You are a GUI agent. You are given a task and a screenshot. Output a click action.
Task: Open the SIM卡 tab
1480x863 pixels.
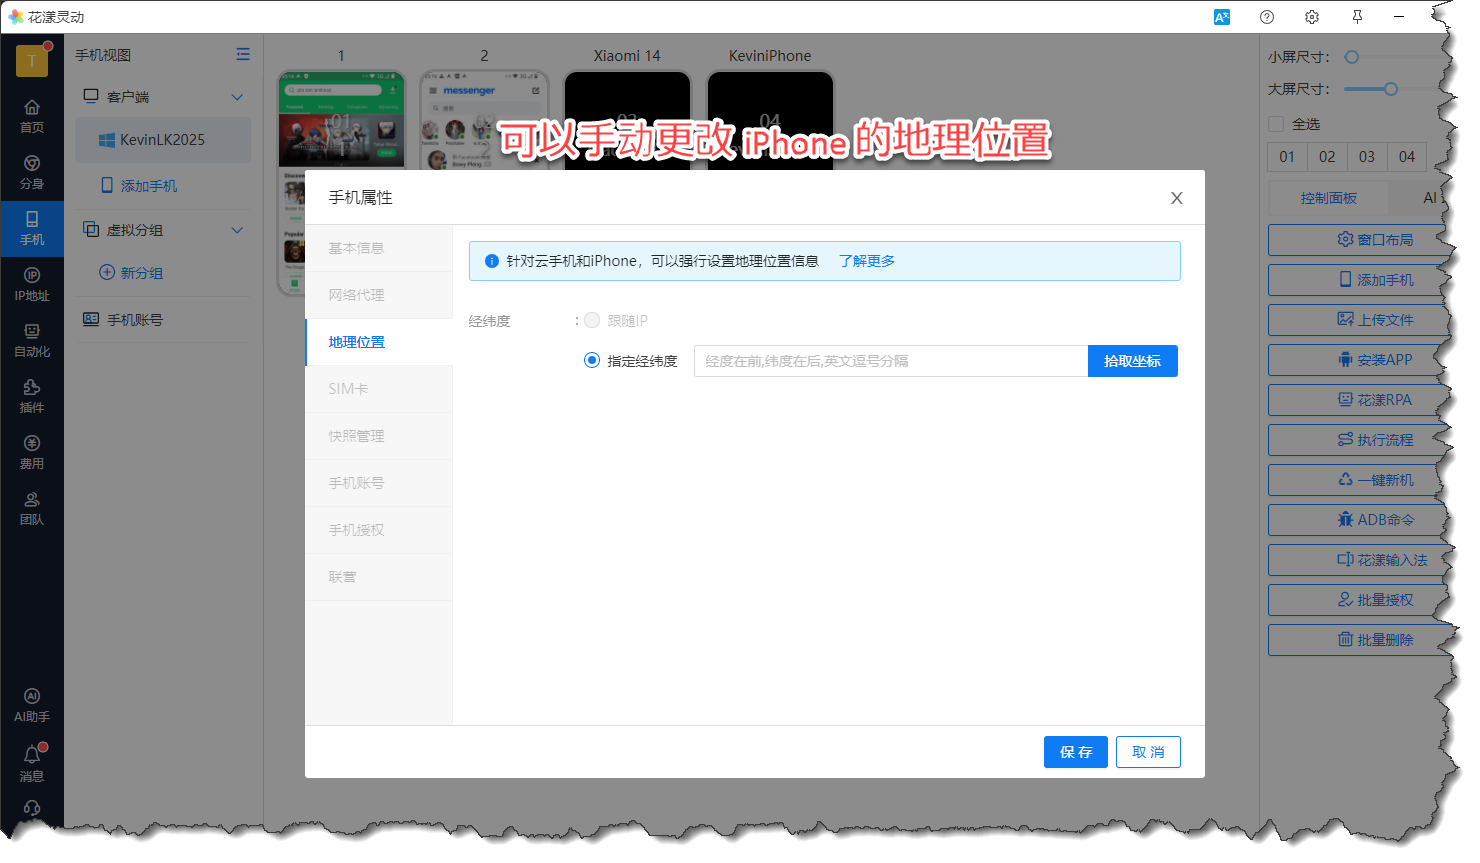point(379,389)
